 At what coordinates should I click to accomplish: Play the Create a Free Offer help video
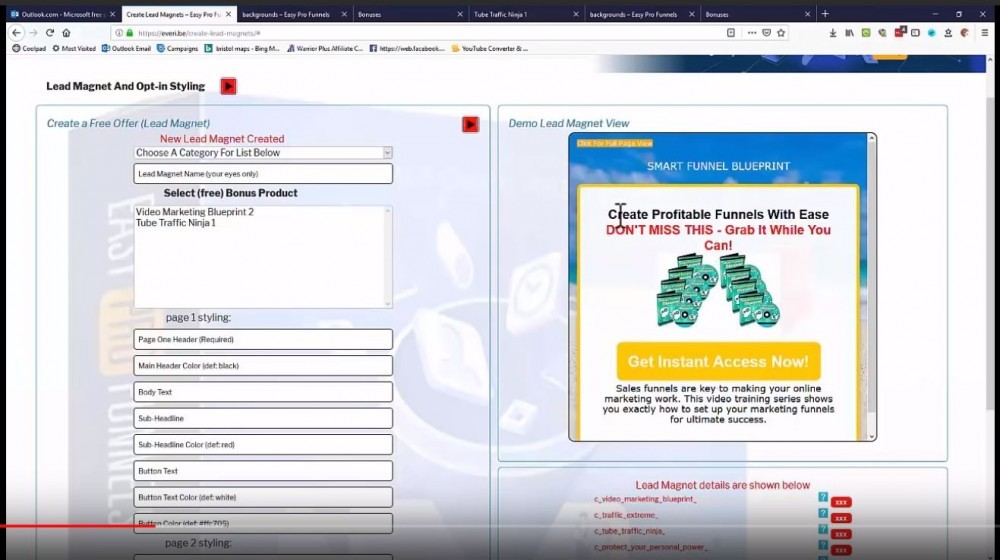click(x=471, y=124)
